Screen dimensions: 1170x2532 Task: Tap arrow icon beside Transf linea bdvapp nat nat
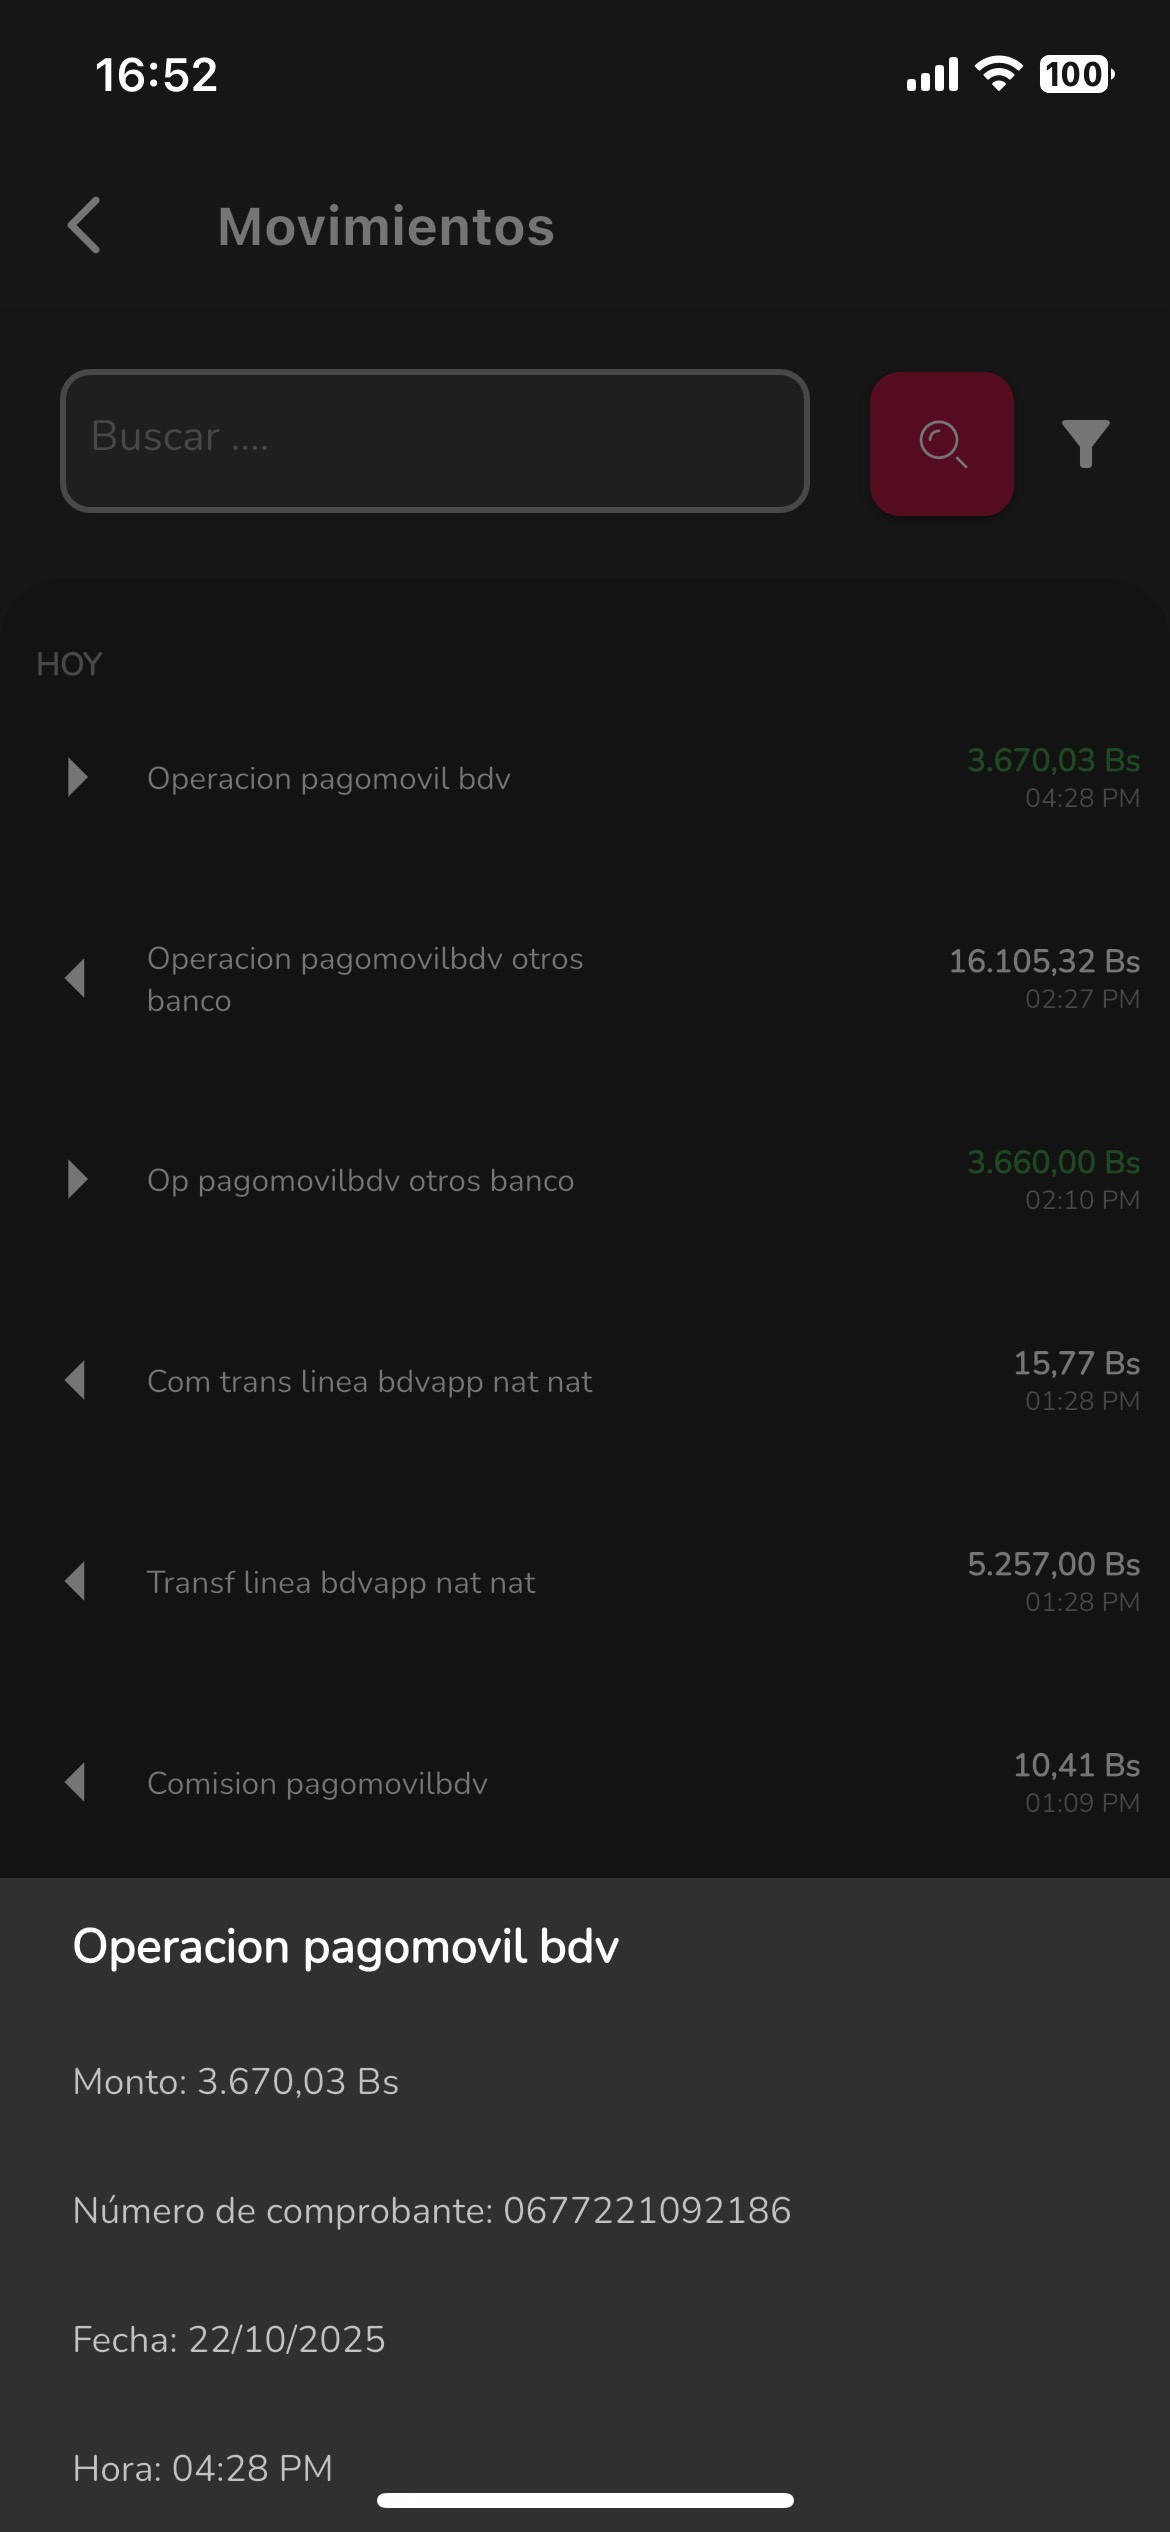tap(75, 1581)
